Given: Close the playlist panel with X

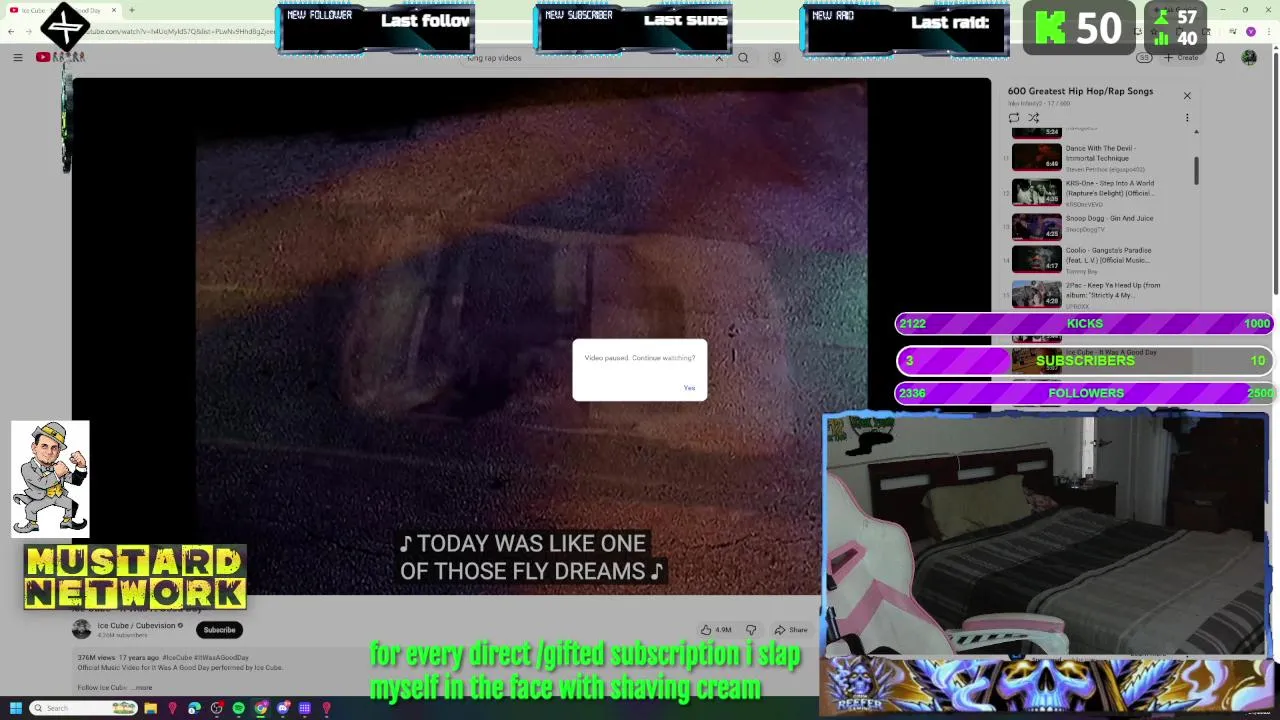Looking at the screenshot, I should click(x=1187, y=96).
